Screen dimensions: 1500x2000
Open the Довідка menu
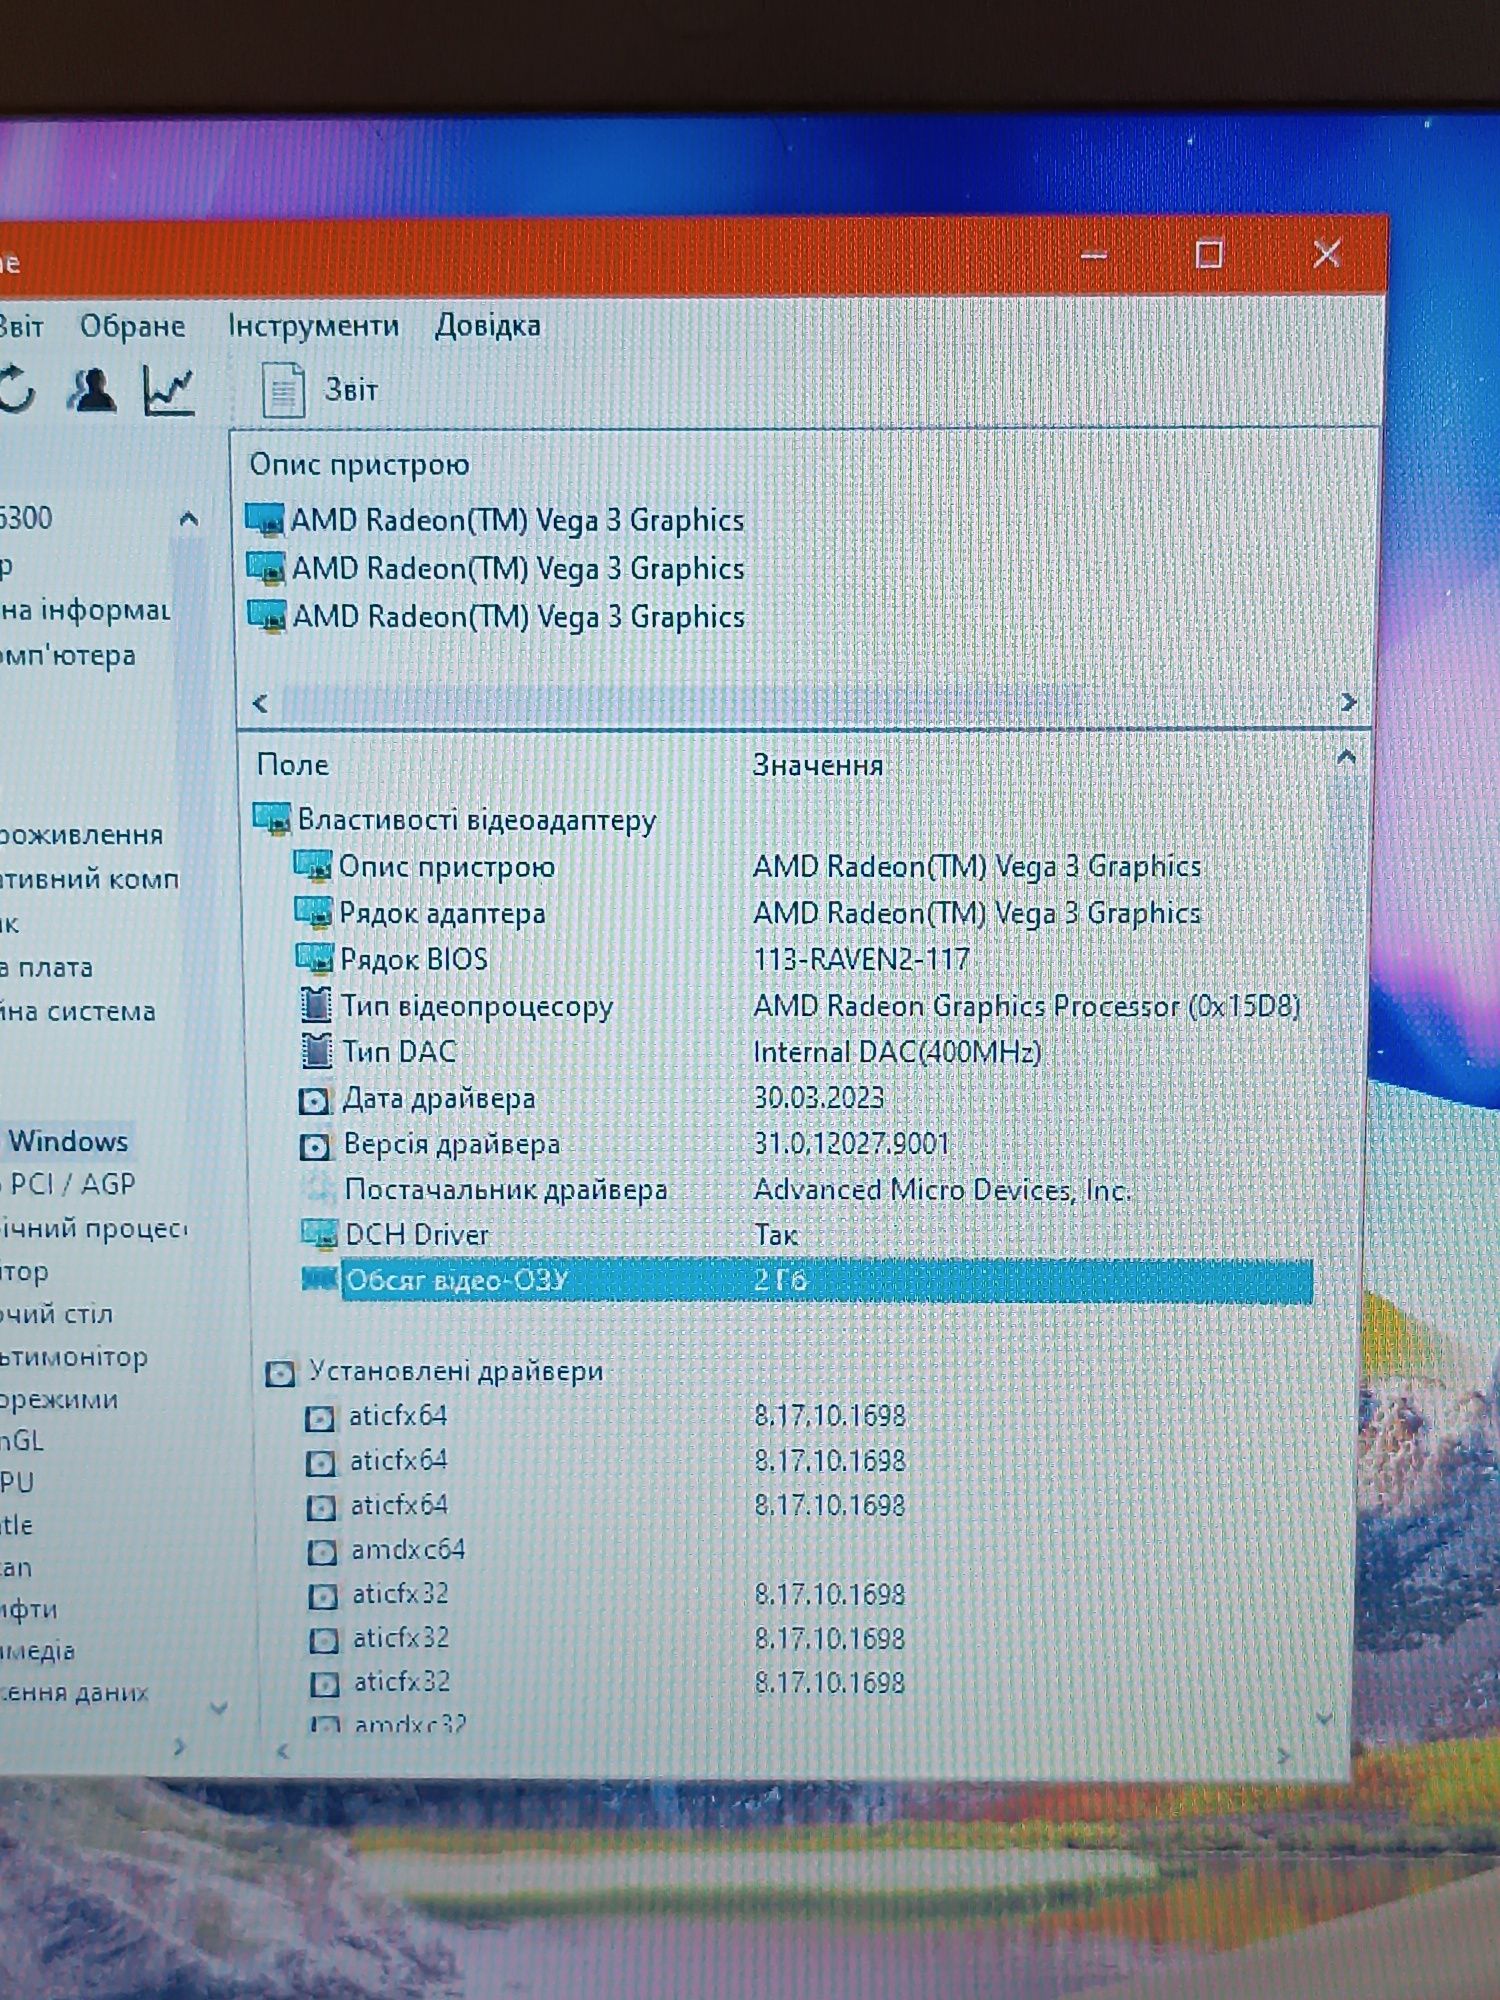tap(487, 326)
